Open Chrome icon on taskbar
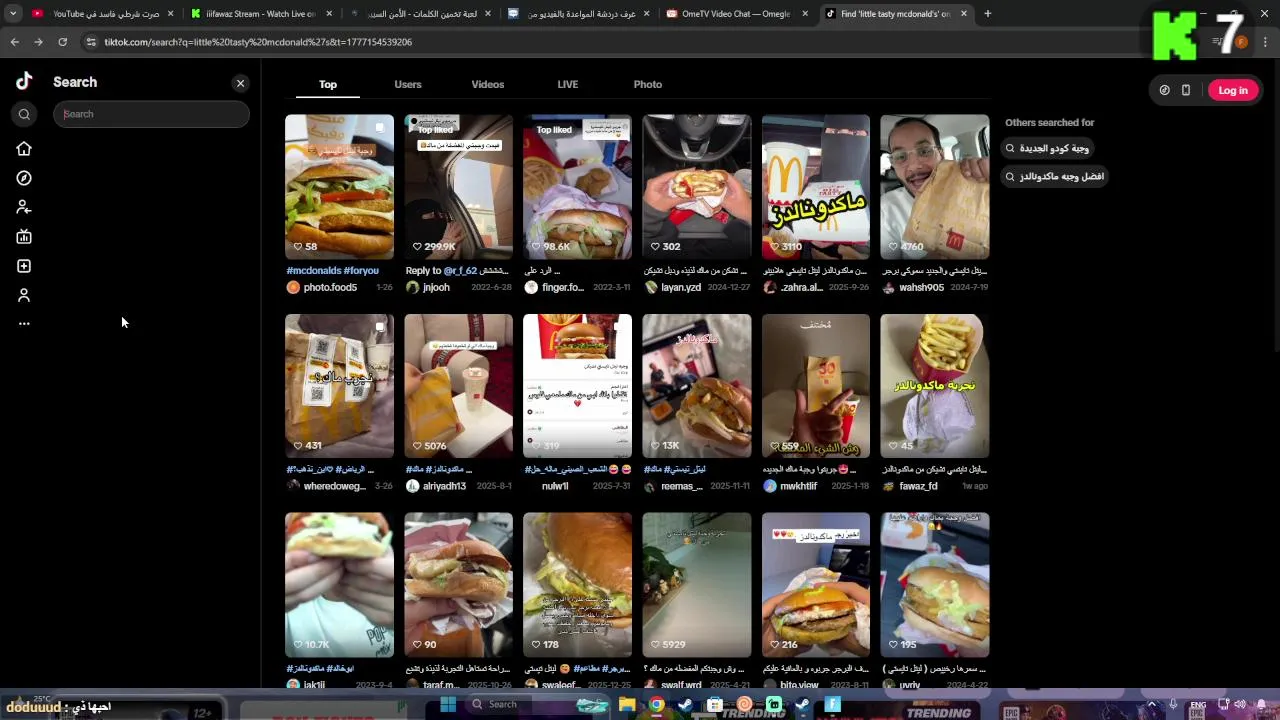1280x720 pixels. click(656, 705)
